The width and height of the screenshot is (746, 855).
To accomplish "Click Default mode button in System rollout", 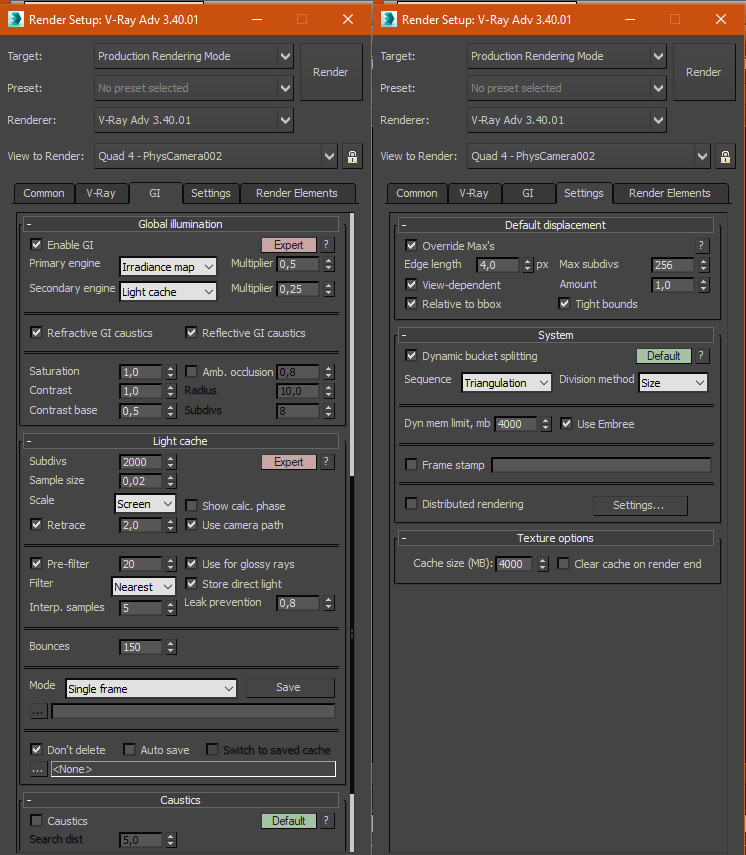I will (664, 356).
